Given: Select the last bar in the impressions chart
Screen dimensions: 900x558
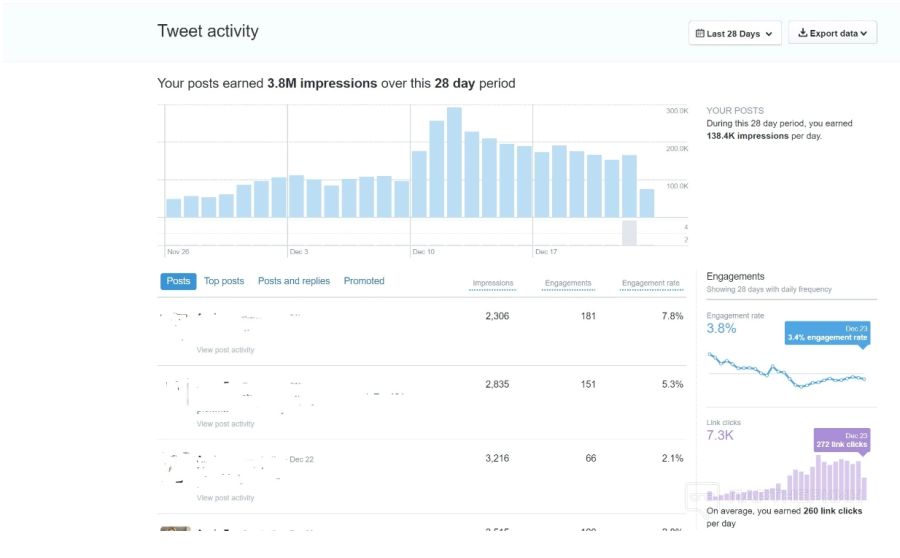Looking at the screenshot, I should tap(647, 203).
